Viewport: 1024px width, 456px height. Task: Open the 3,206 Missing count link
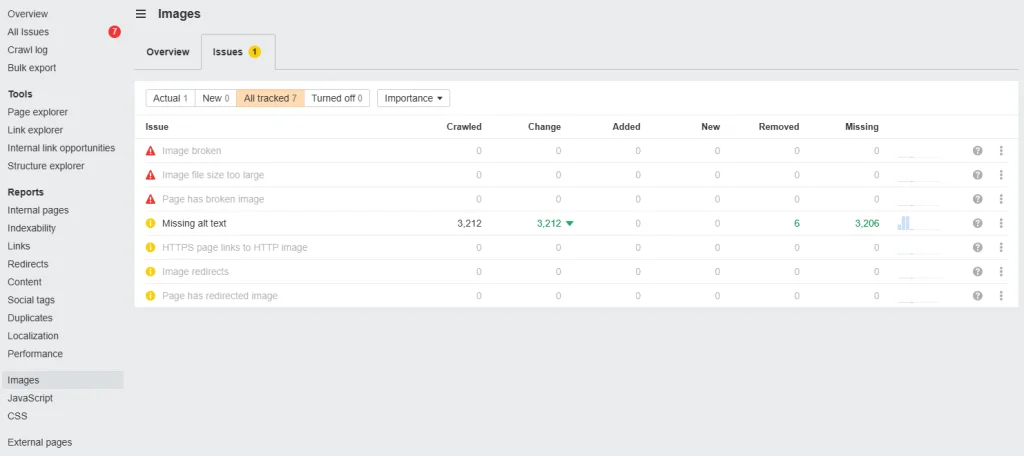(866, 223)
